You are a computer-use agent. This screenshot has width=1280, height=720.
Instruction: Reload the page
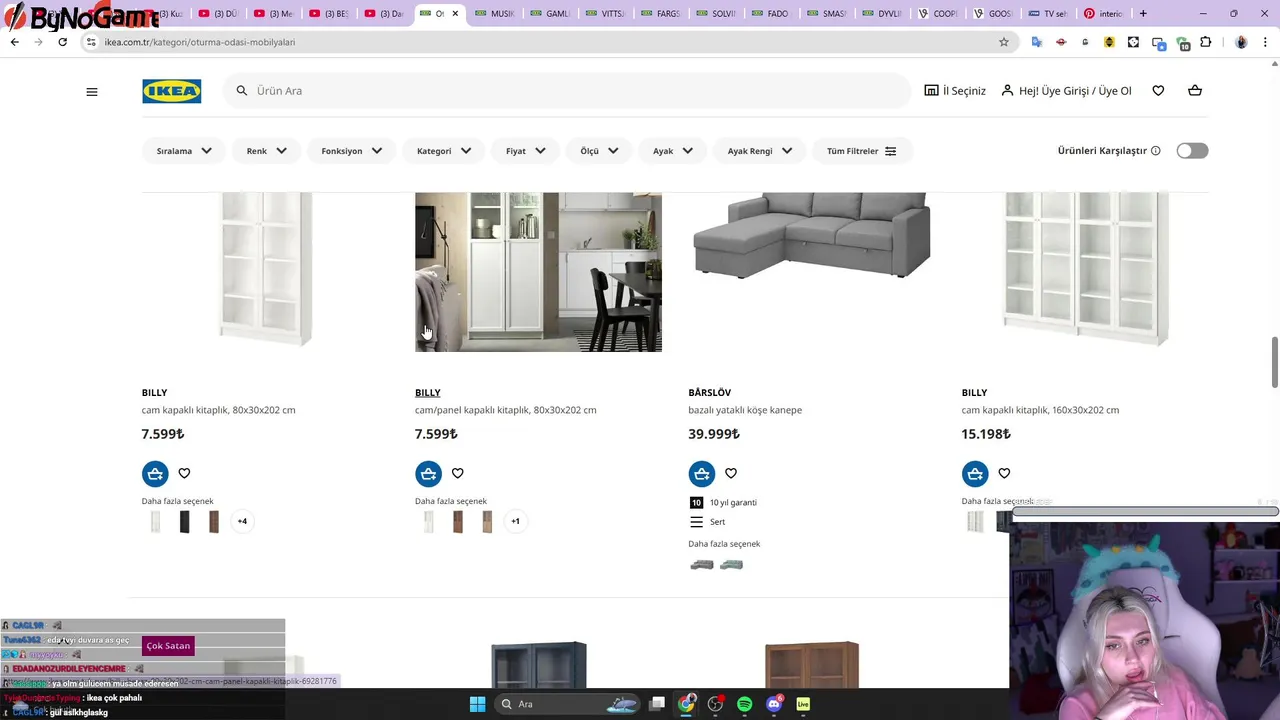coord(62,42)
